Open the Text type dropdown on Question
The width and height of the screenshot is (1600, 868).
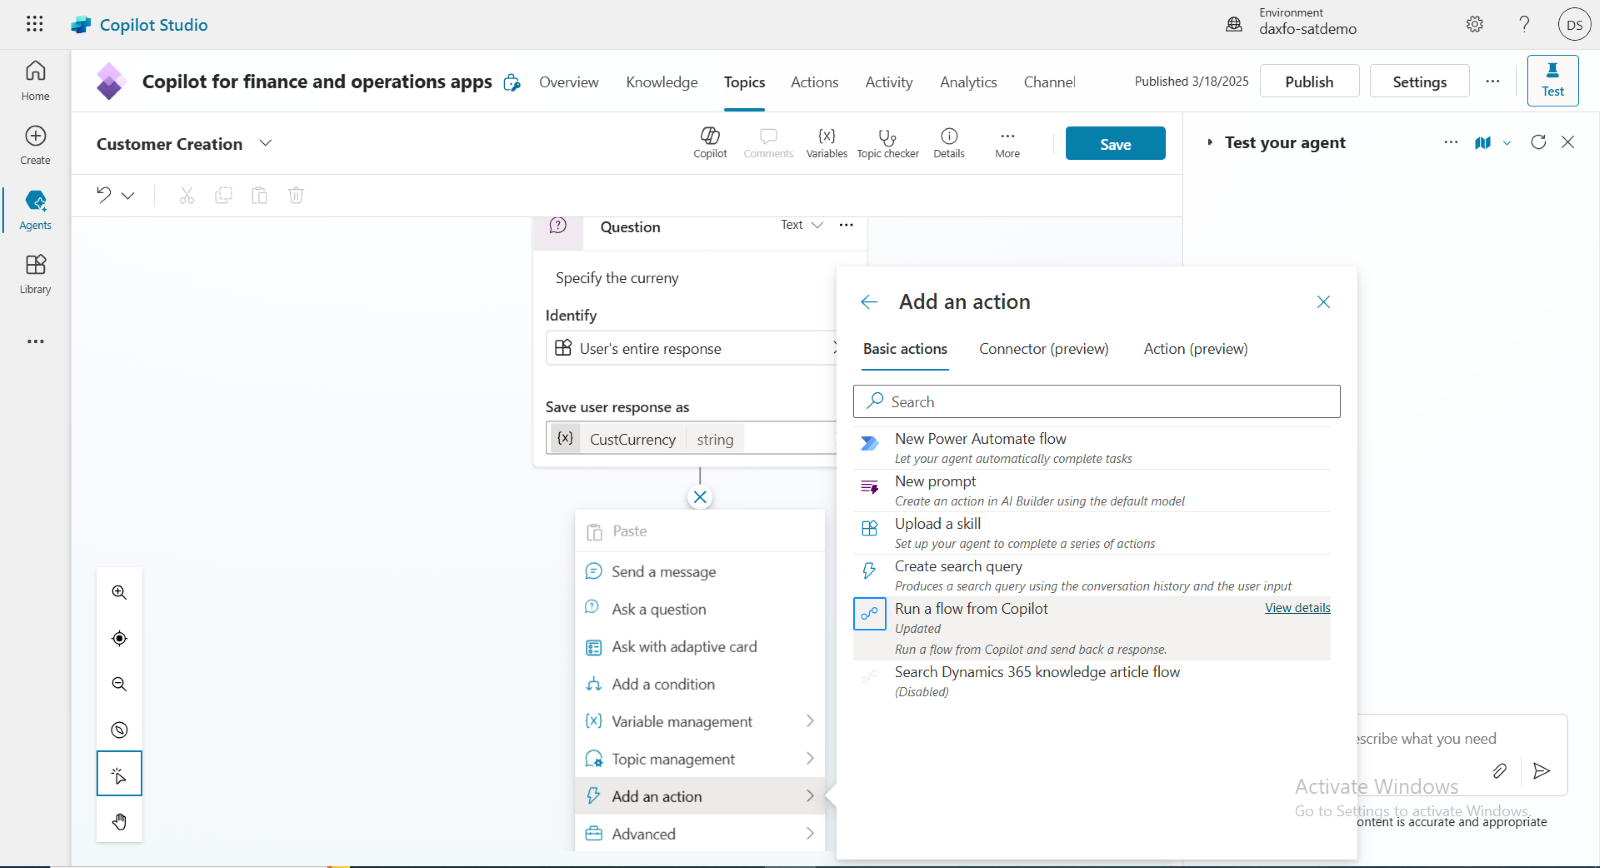(x=802, y=225)
